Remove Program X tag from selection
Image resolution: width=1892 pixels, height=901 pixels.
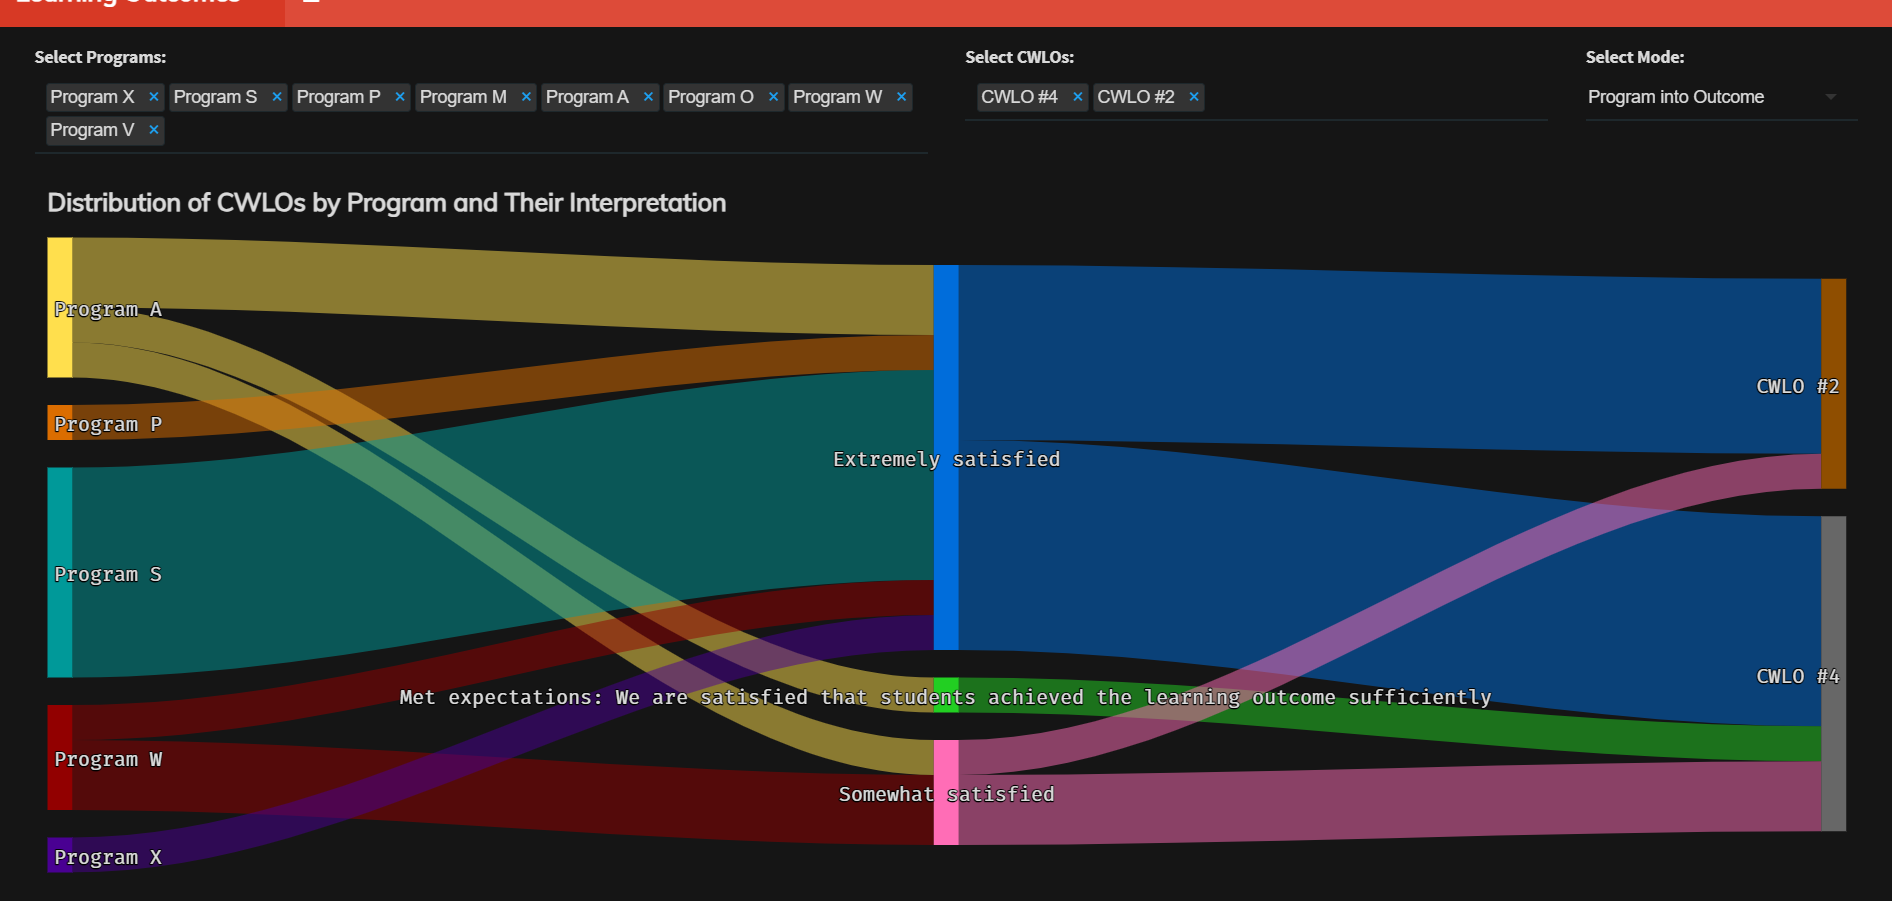tap(153, 97)
